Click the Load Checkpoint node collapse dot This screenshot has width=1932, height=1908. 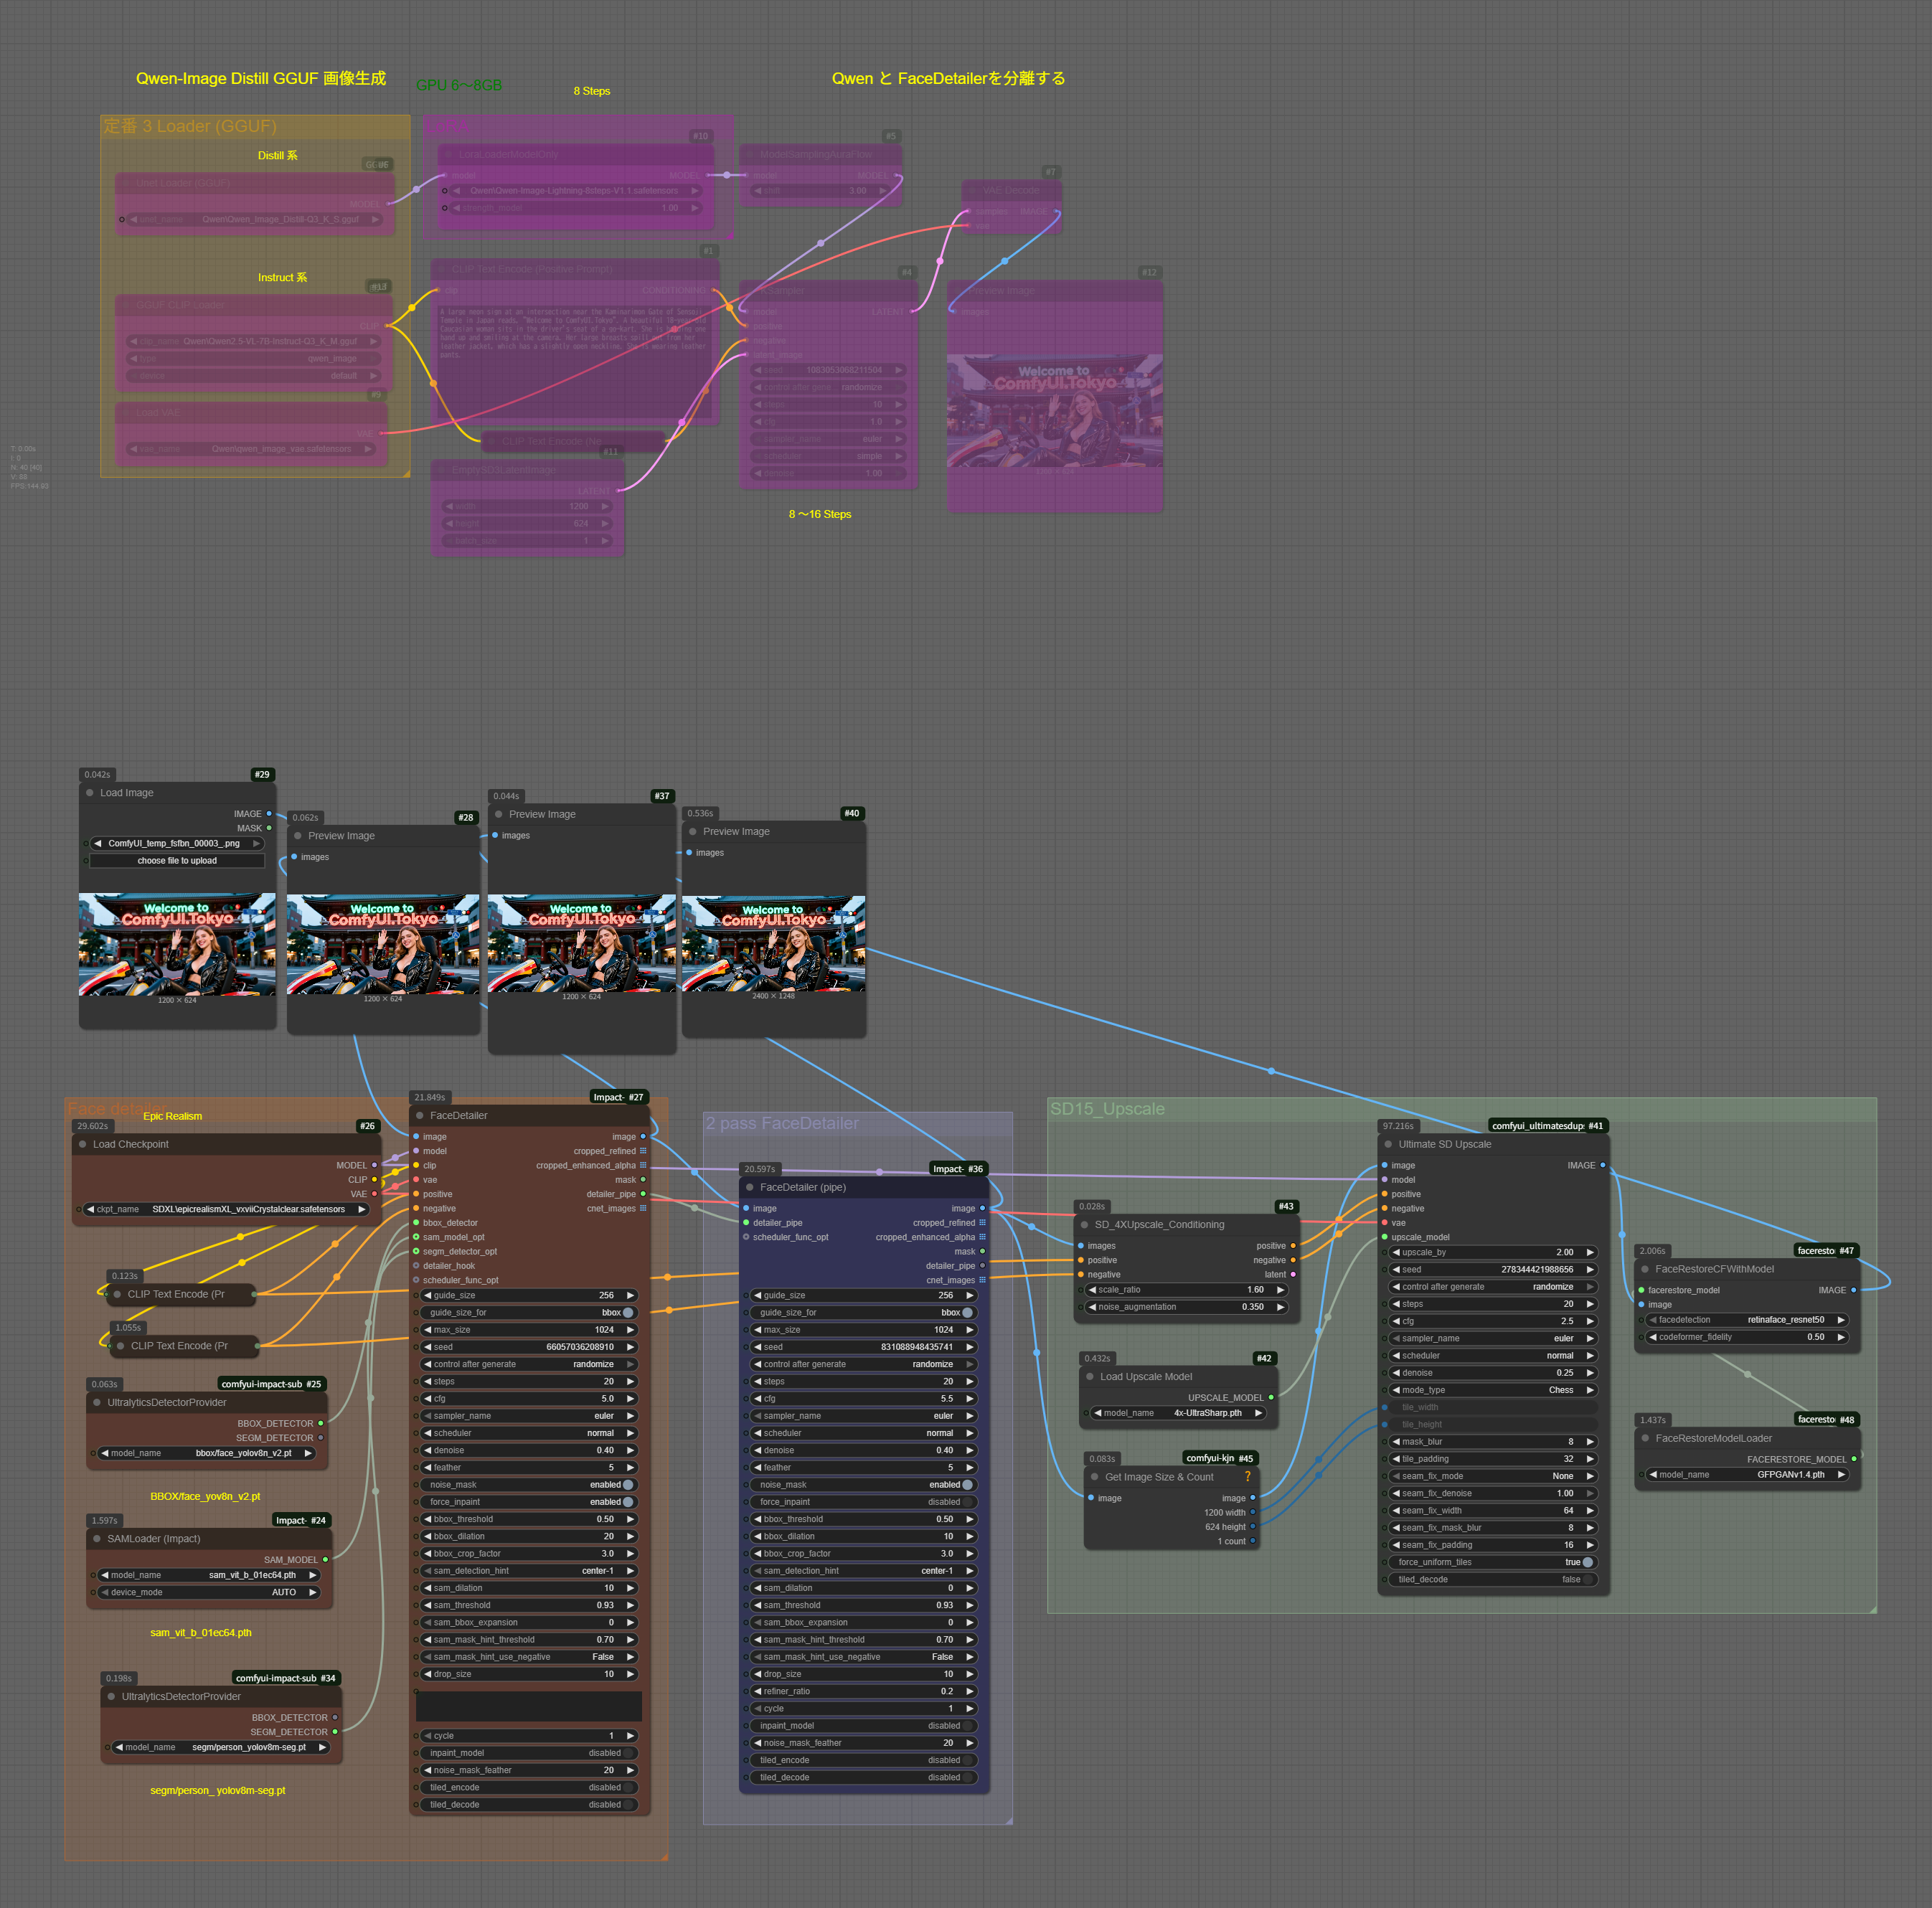click(82, 1144)
